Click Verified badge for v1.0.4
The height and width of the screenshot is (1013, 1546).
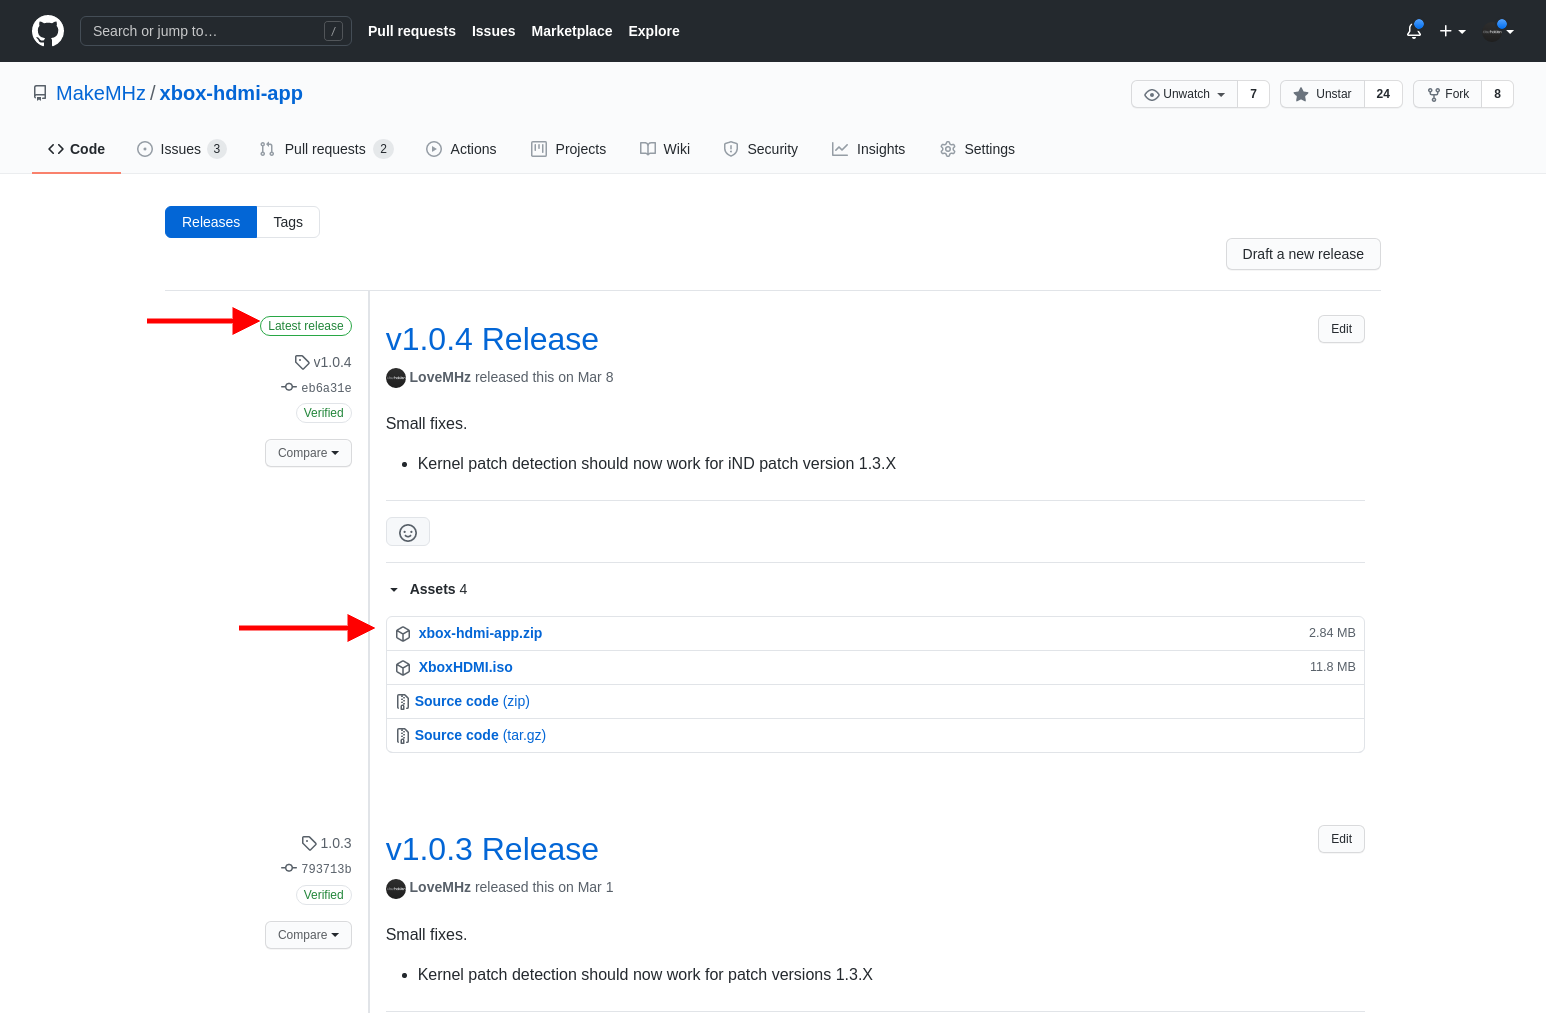pyautogui.click(x=324, y=413)
